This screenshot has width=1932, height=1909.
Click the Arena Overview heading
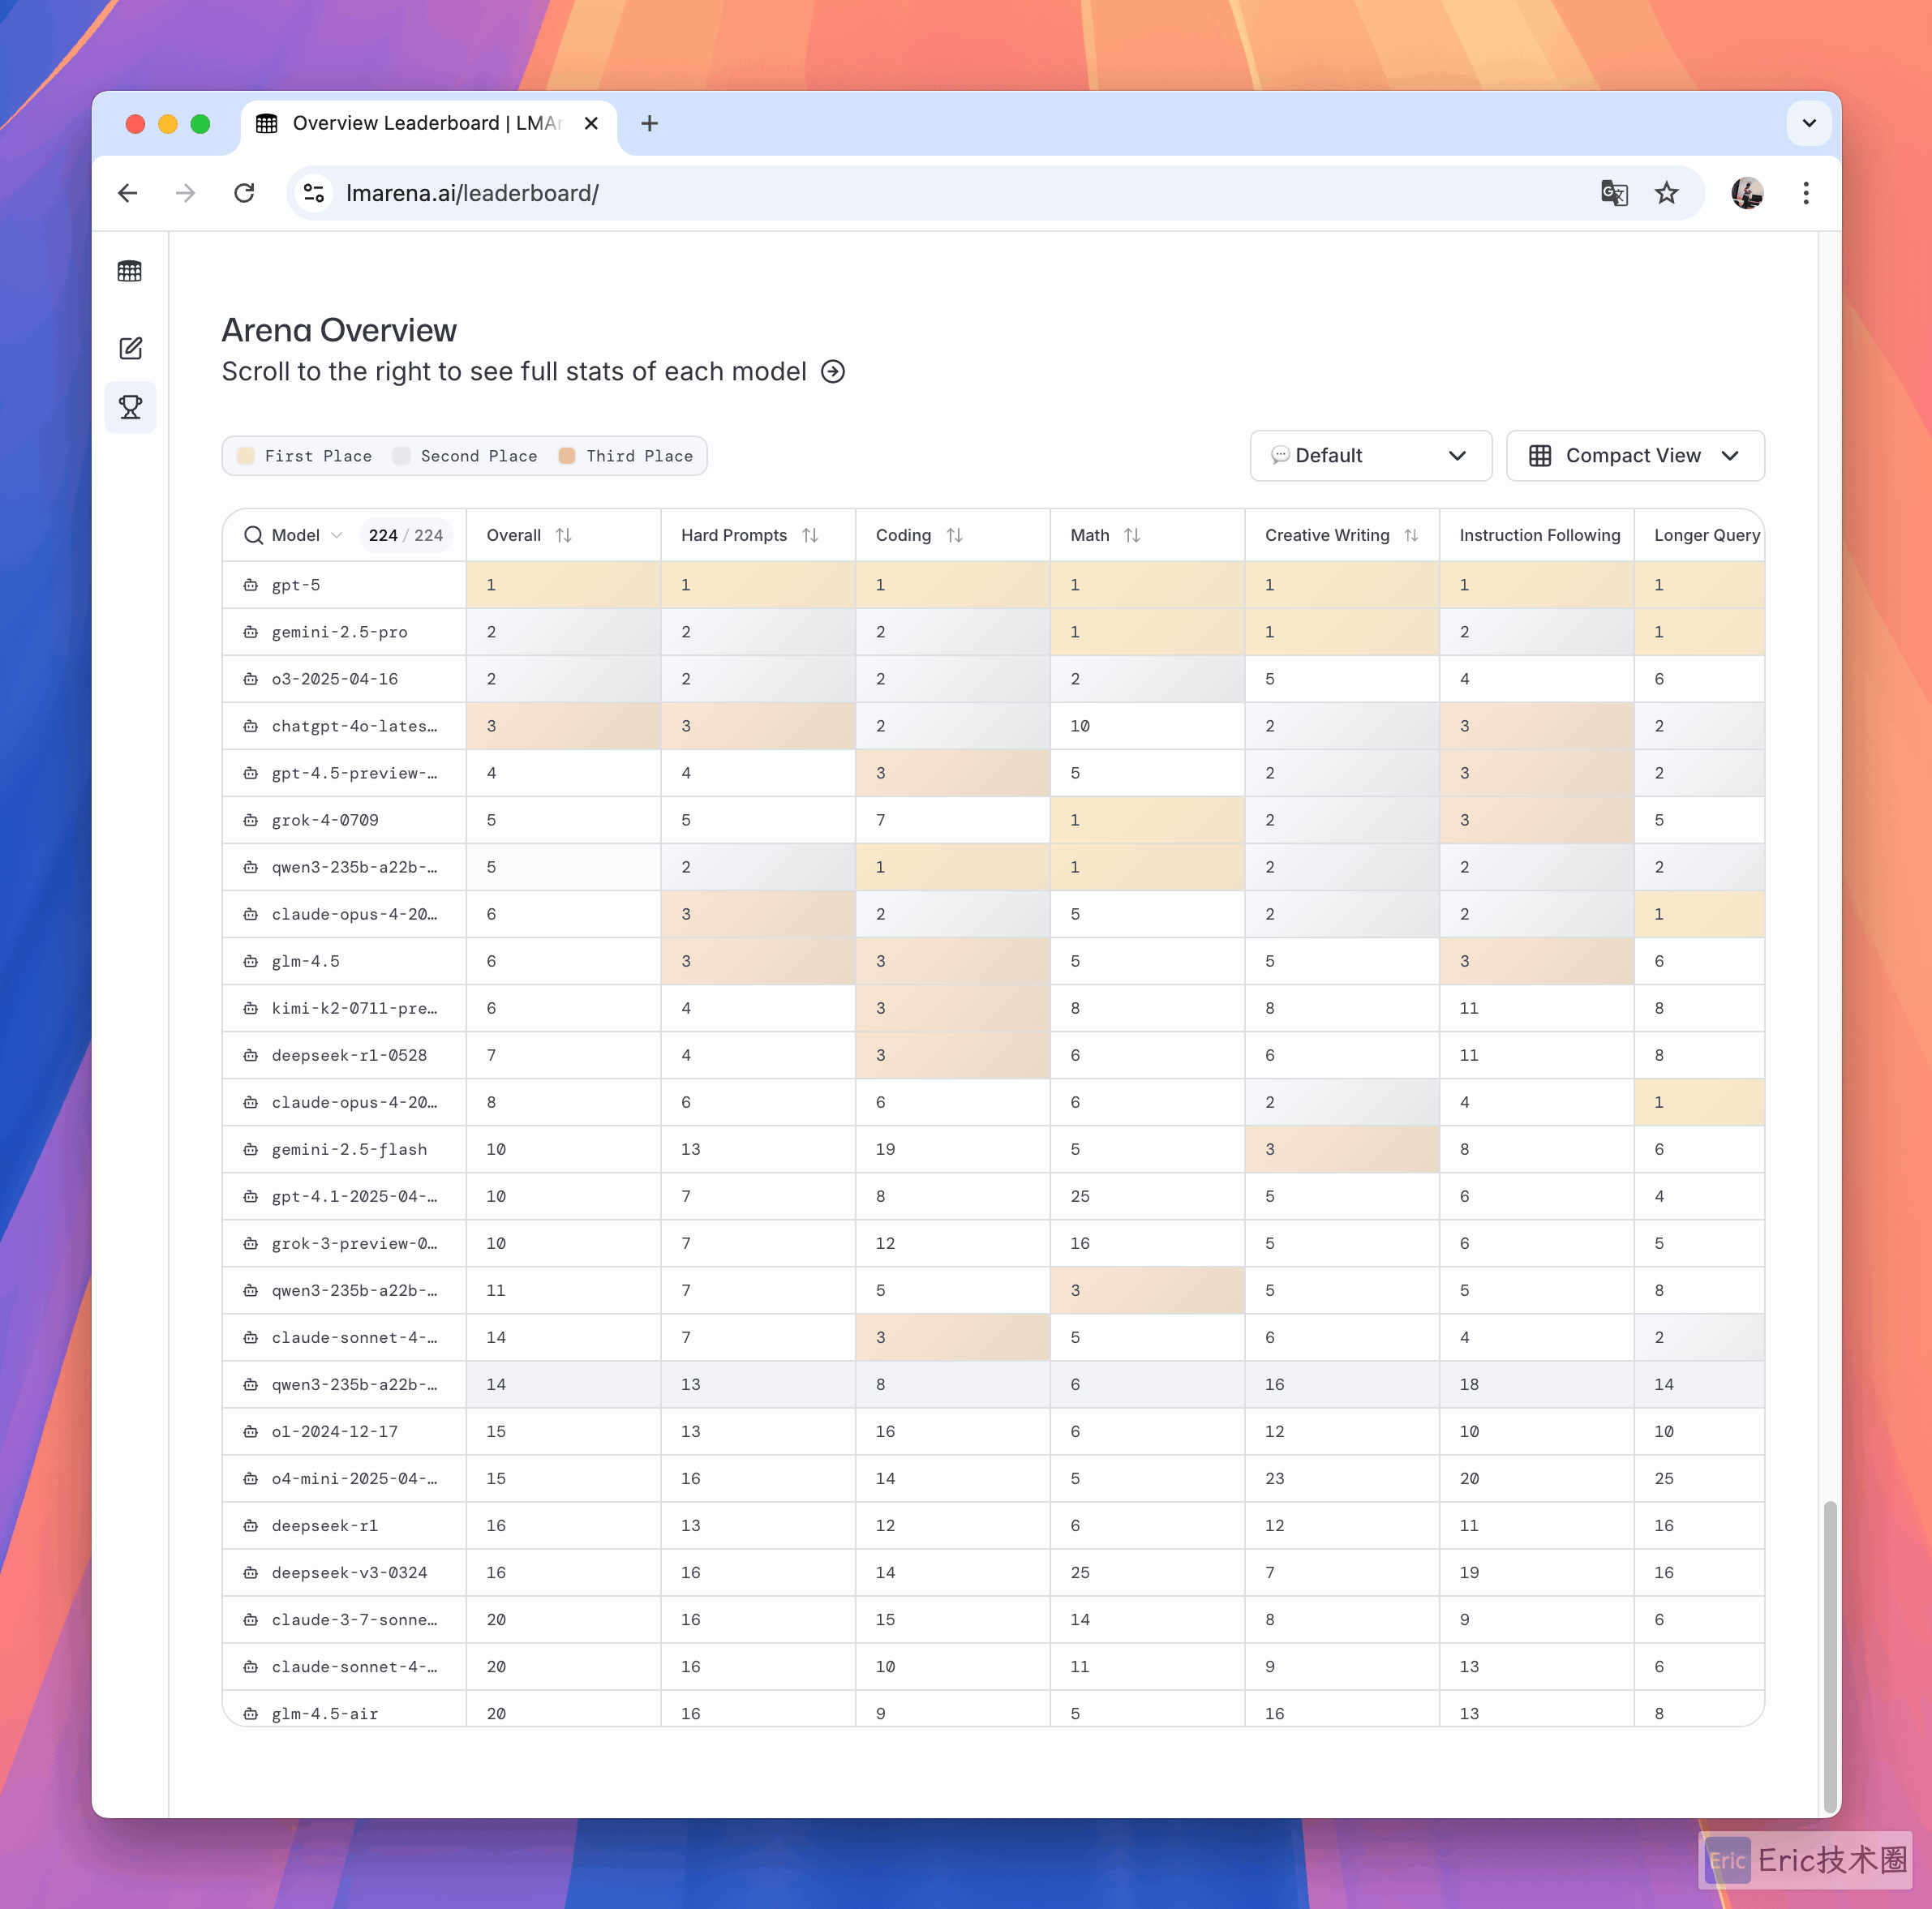(x=339, y=330)
